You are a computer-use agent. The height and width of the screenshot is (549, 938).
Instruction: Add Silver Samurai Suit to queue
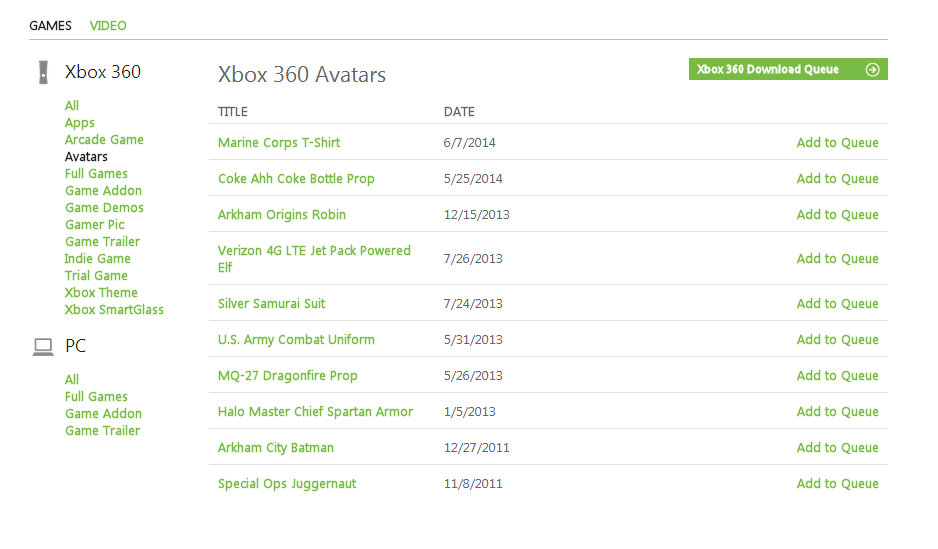click(837, 304)
